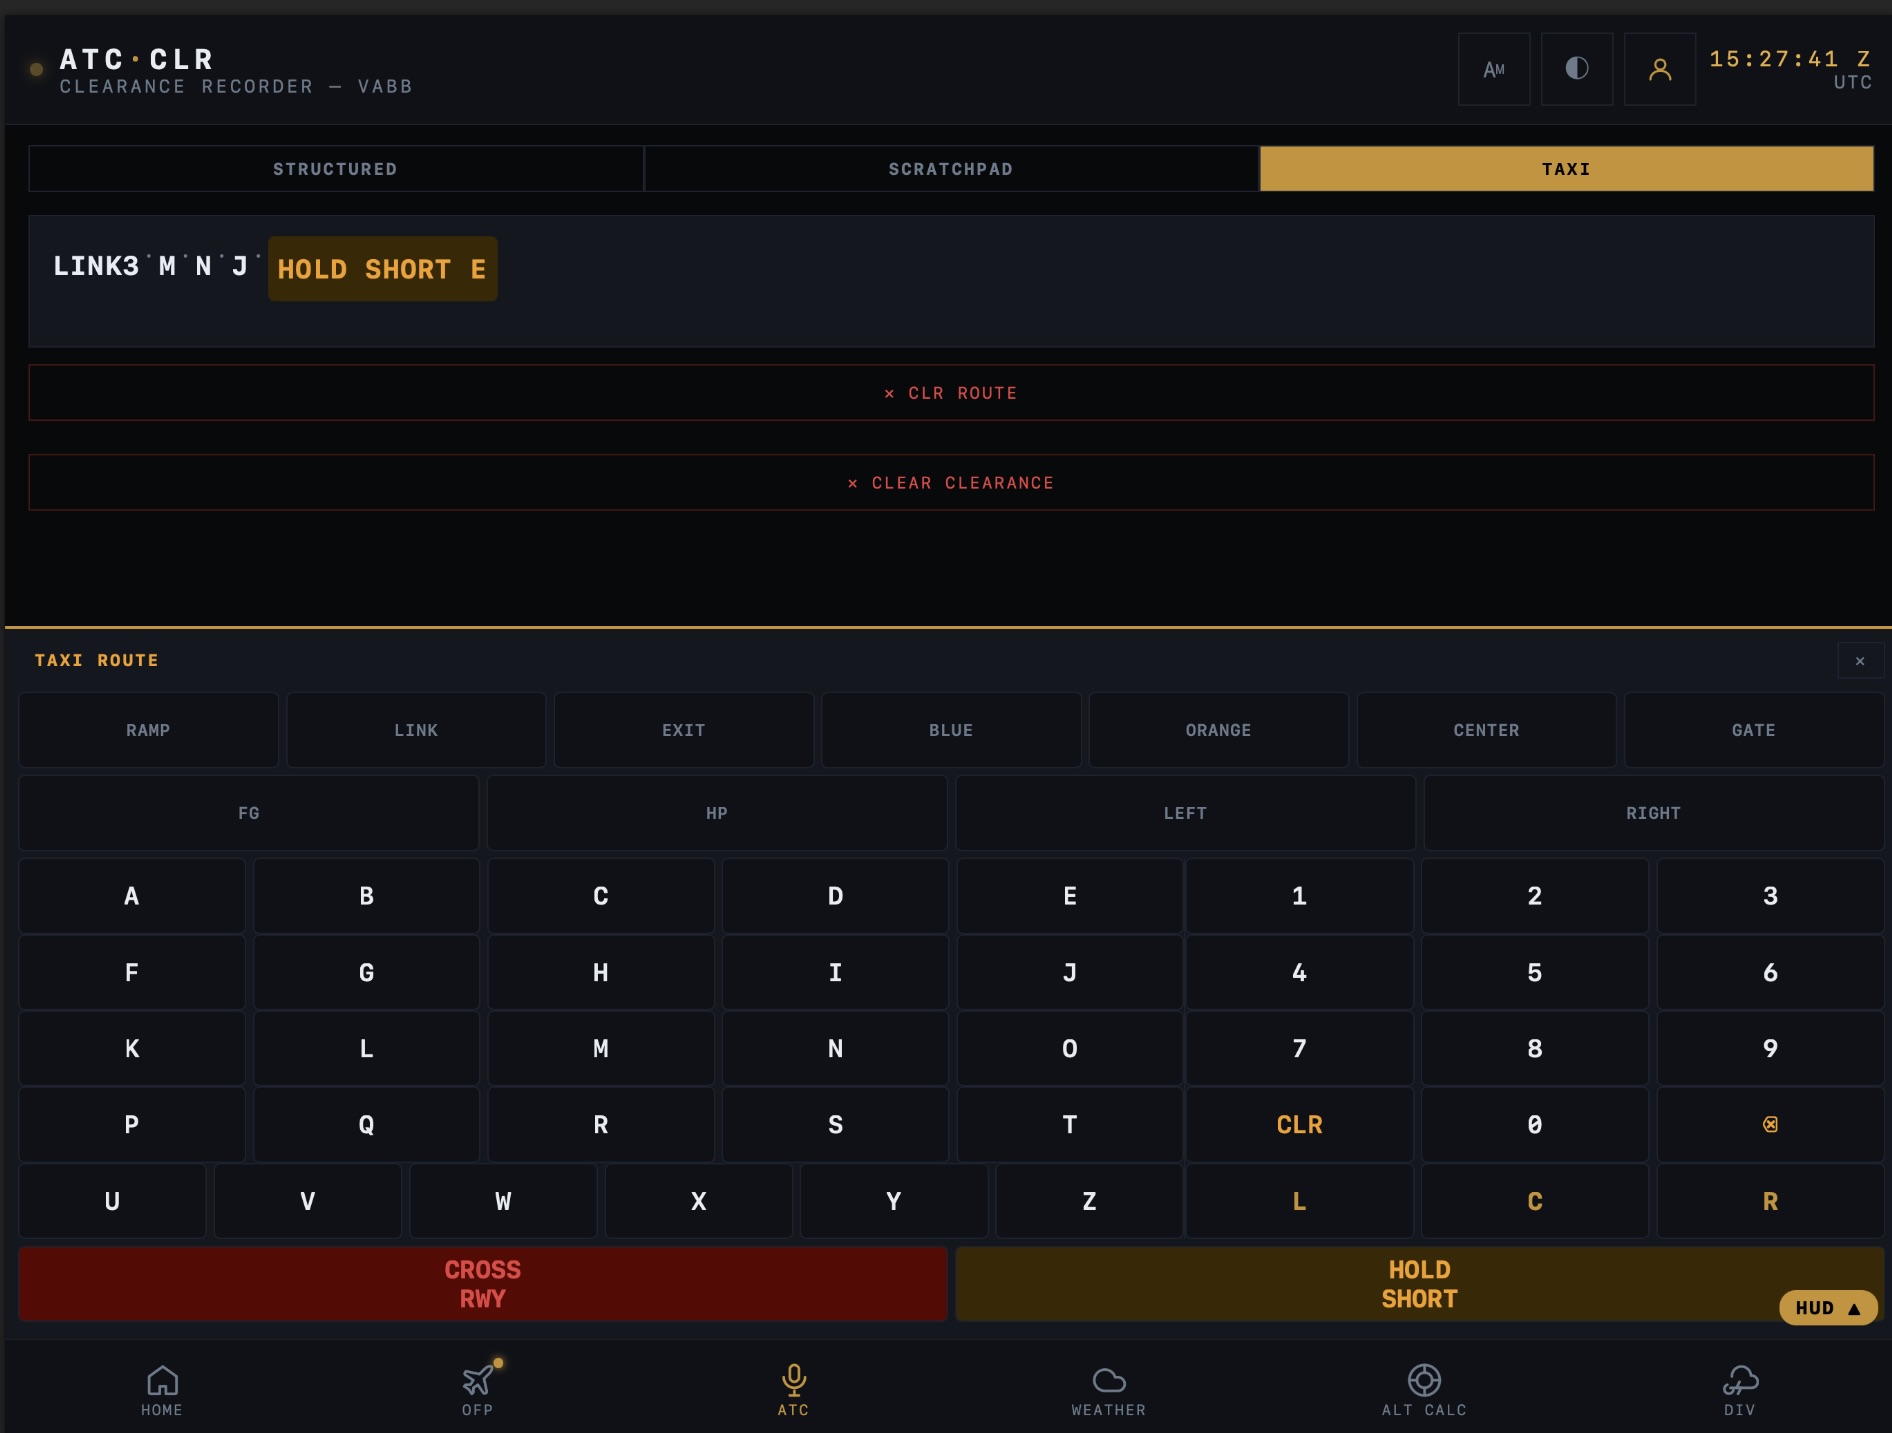The width and height of the screenshot is (1892, 1433).
Task: Open the OFP airplane icon
Action: (x=478, y=1390)
